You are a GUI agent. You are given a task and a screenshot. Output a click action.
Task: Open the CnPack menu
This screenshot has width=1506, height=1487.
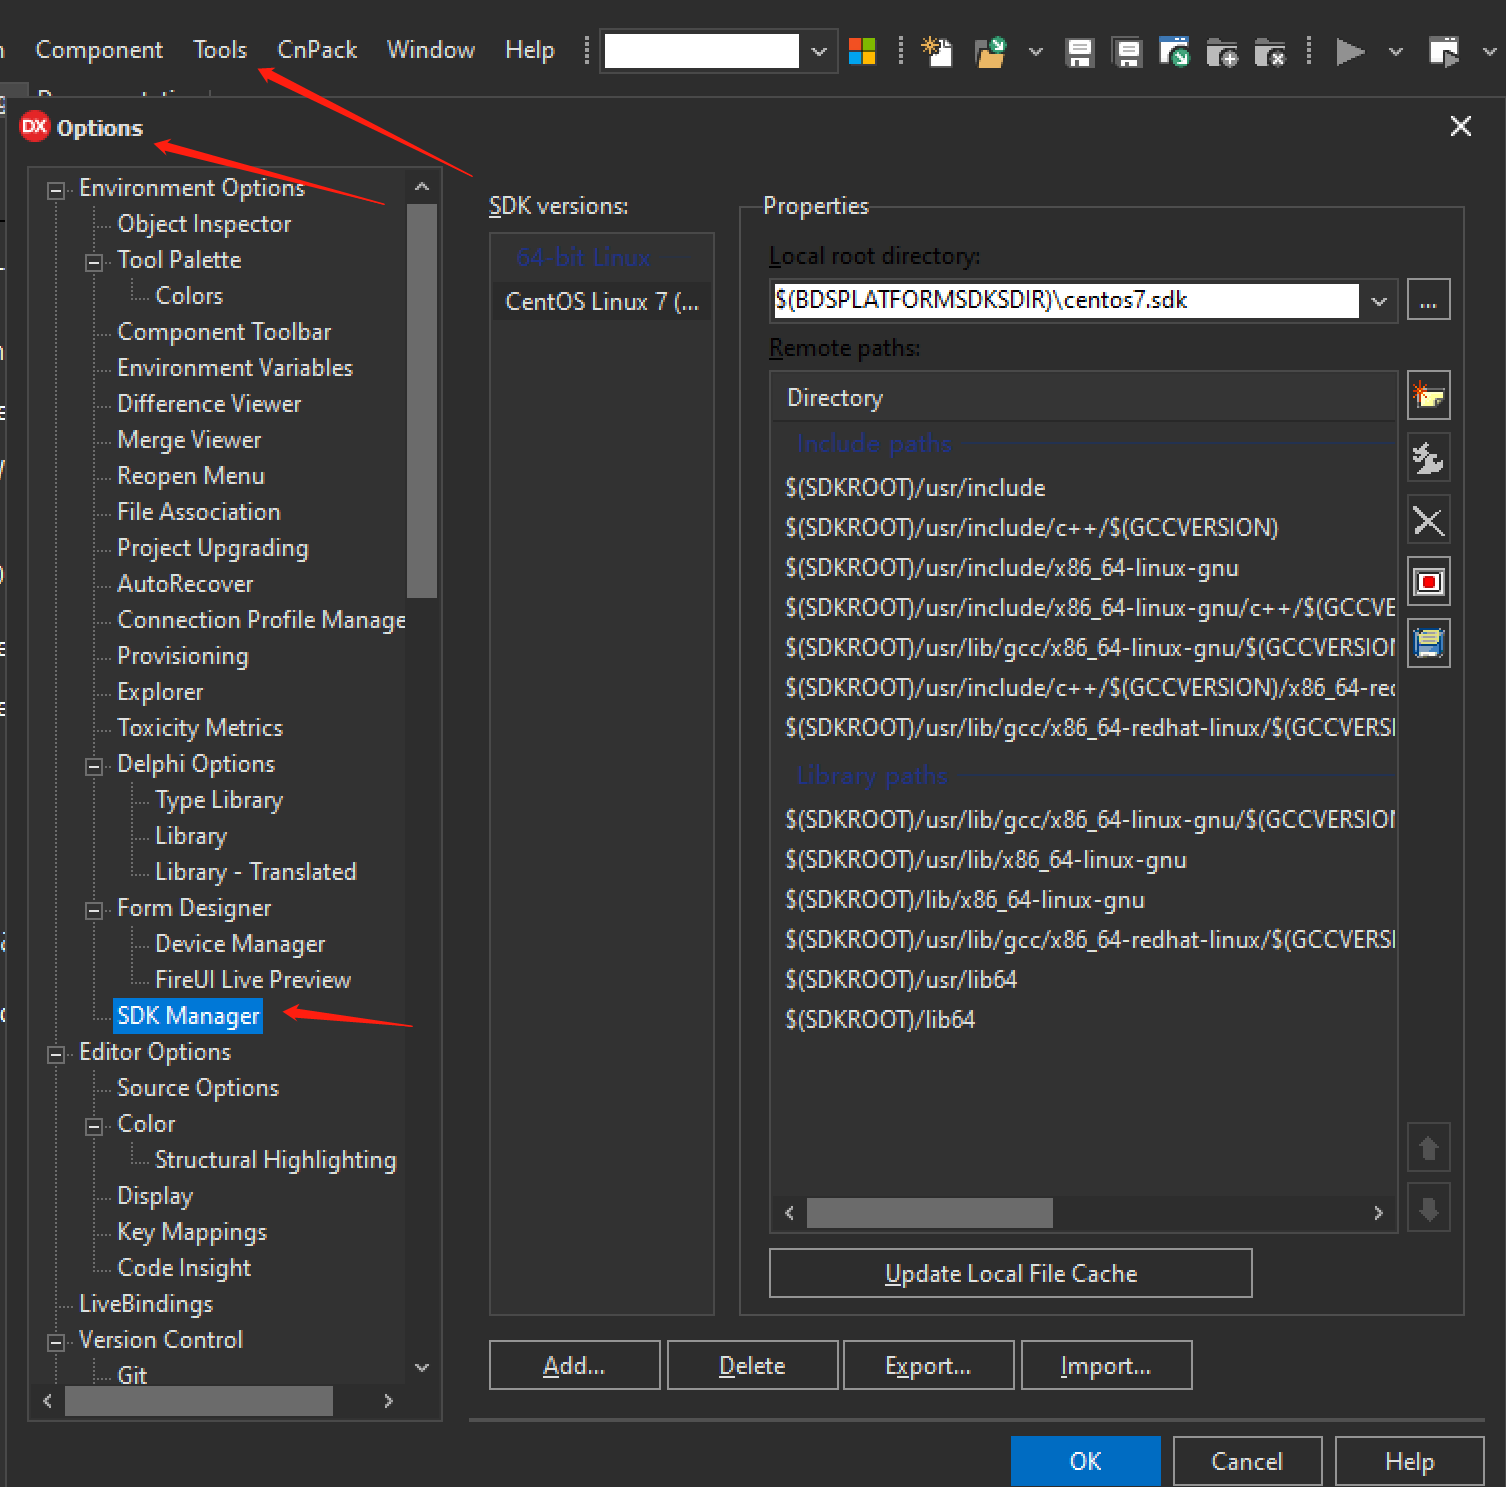pos(317,50)
